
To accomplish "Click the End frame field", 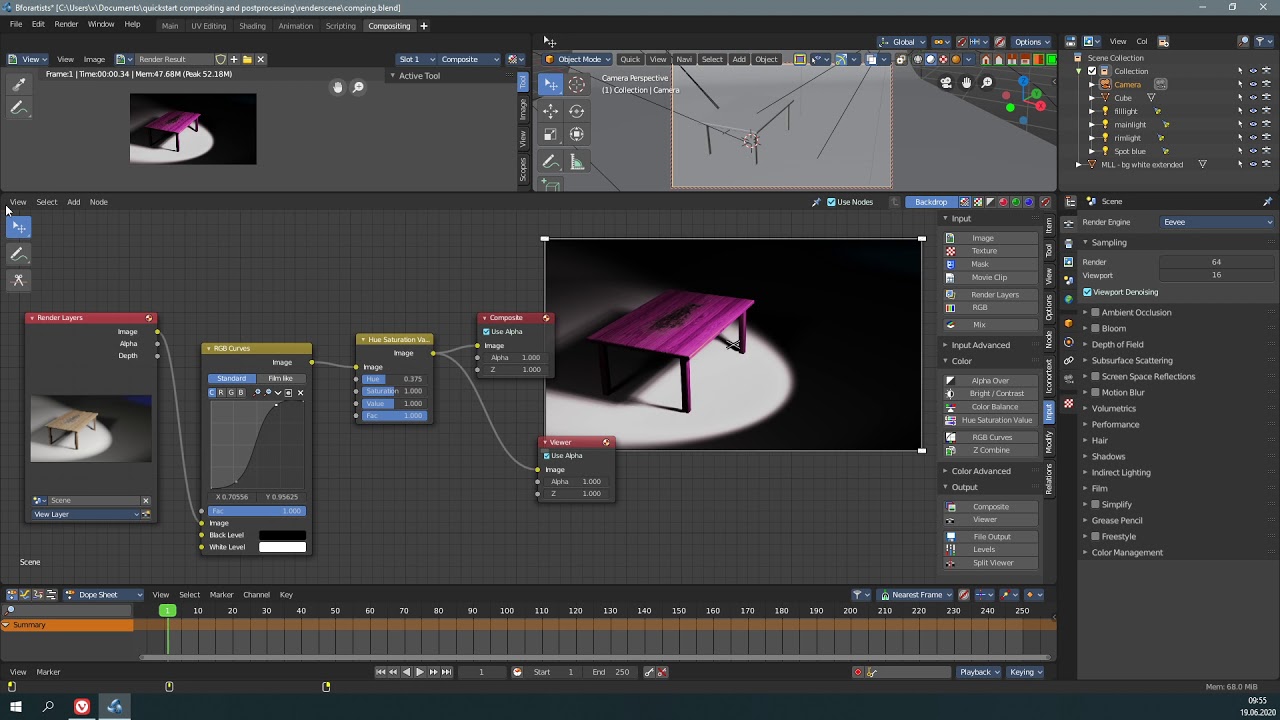I will click(611, 672).
